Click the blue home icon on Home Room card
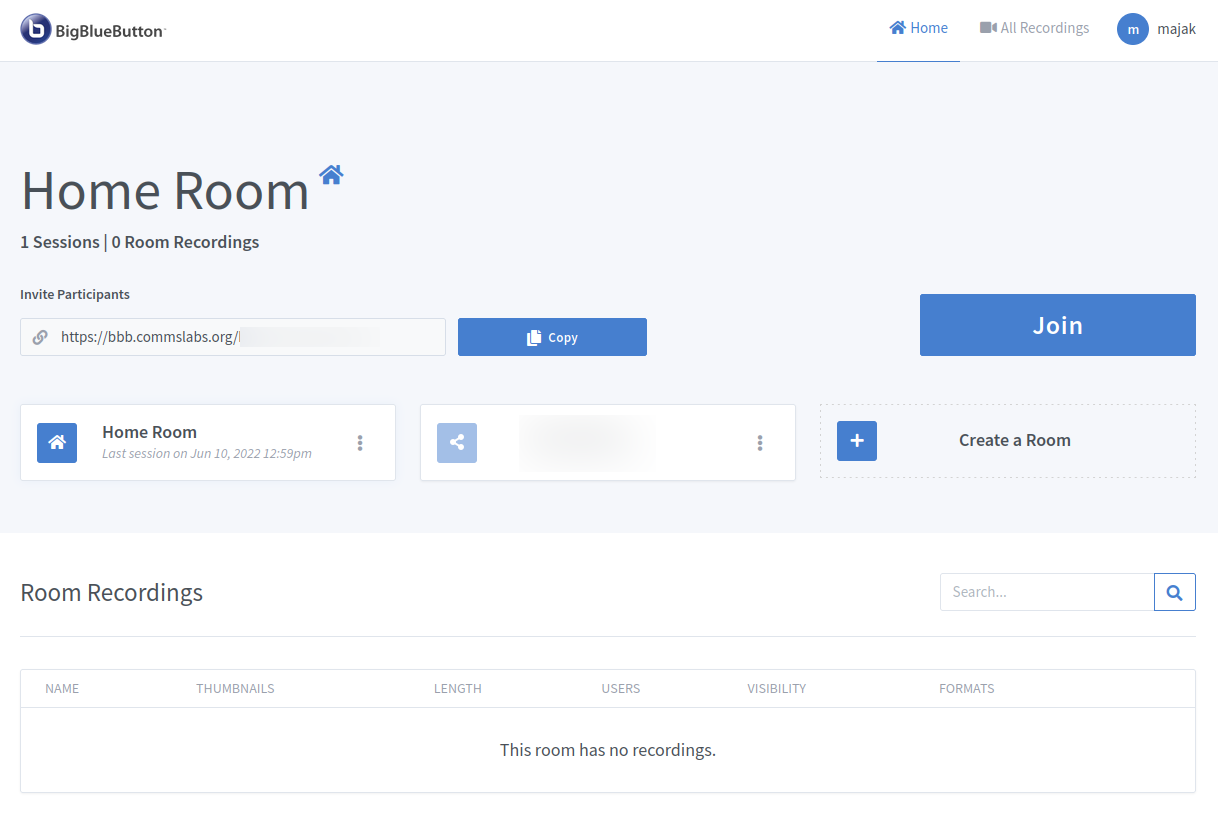Screen dimensions: 1218x815 (x=57, y=442)
